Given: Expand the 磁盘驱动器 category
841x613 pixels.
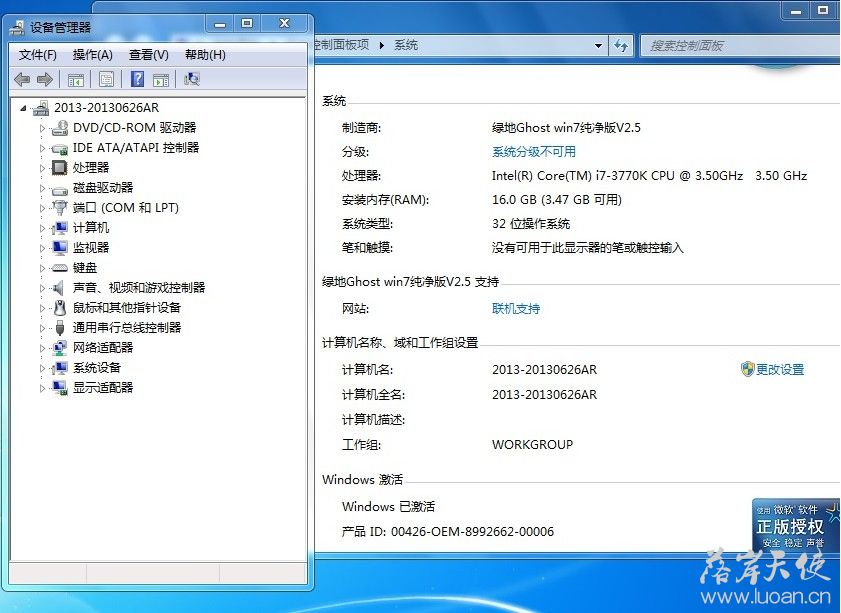Looking at the screenshot, I should (x=42, y=188).
